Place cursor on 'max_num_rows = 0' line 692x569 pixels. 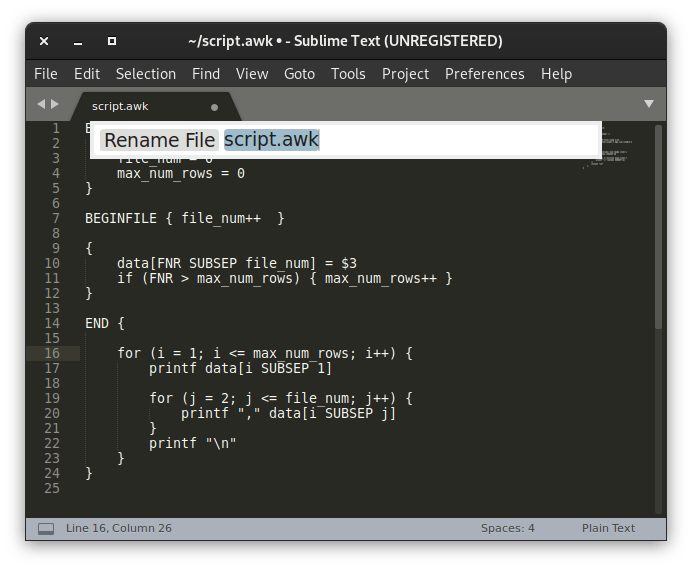[181, 173]
